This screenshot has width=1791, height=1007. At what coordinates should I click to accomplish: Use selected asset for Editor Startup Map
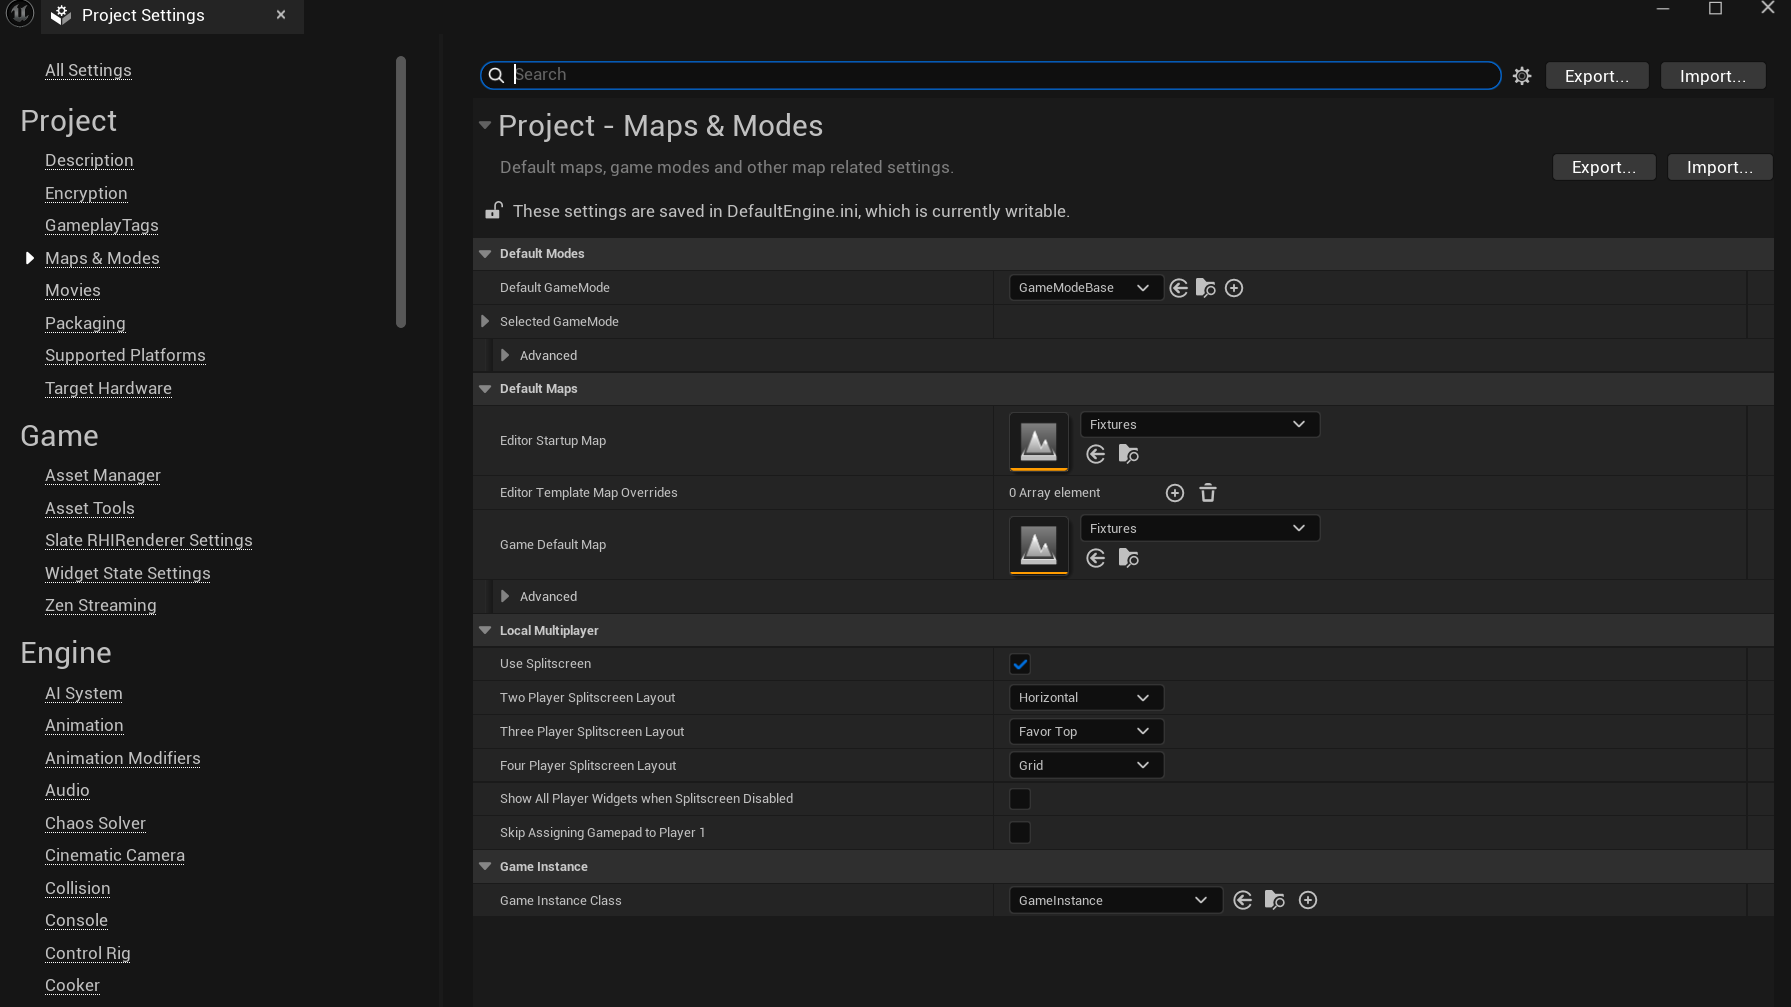(1096, 454)
